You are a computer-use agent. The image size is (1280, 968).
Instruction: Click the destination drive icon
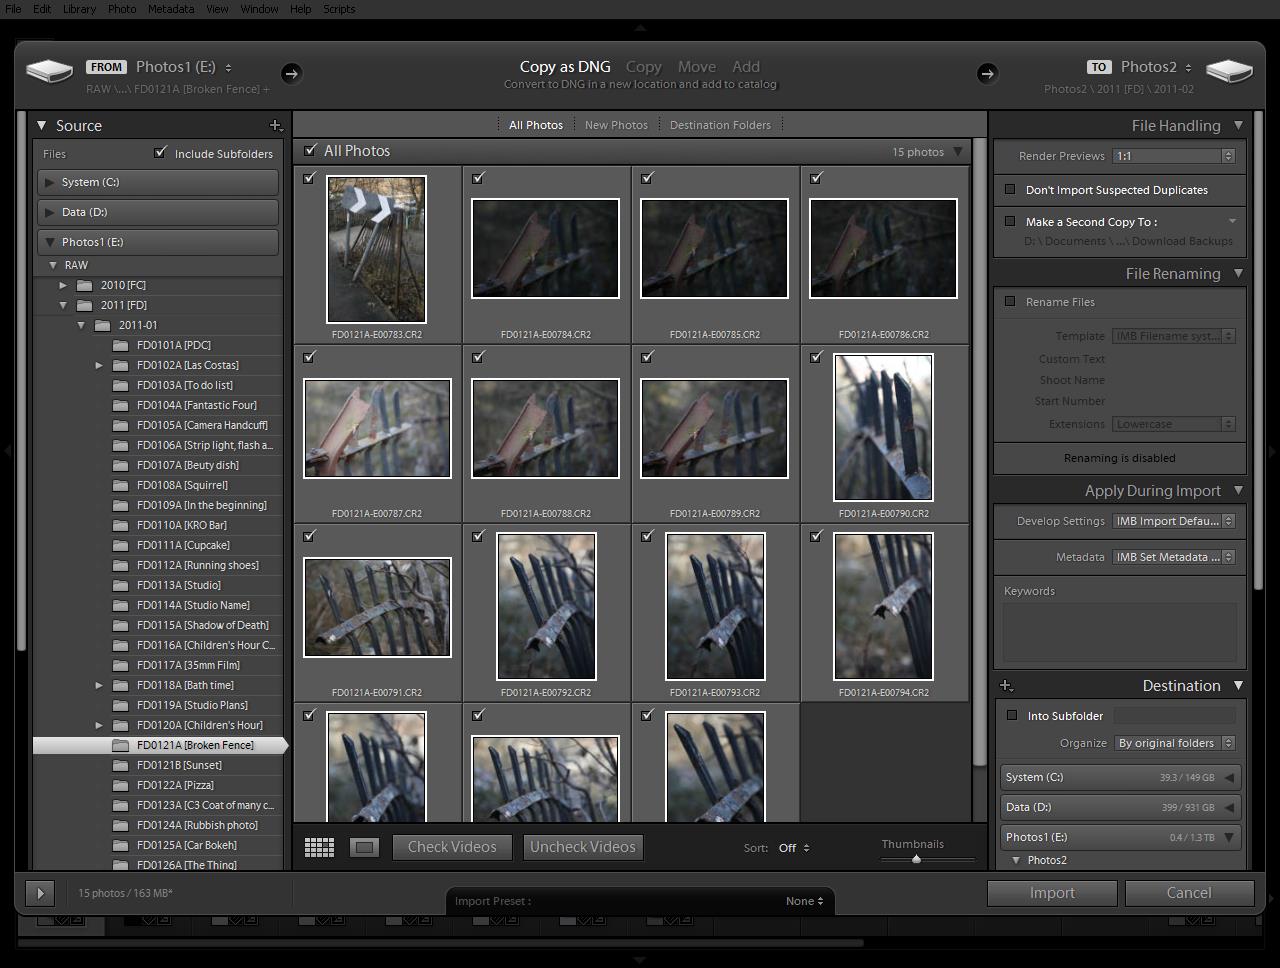tap(1229, 71)
